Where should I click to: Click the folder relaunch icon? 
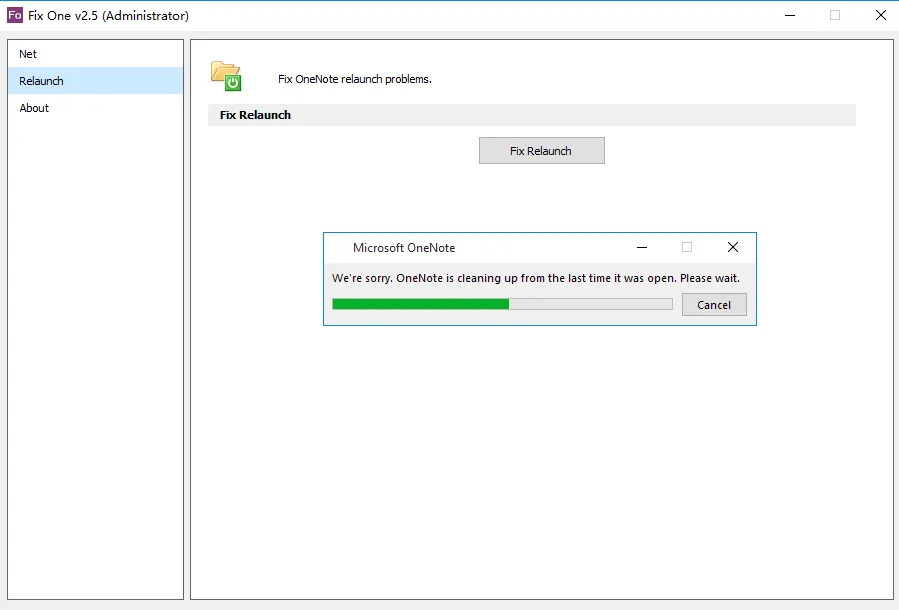click(226, 76)
